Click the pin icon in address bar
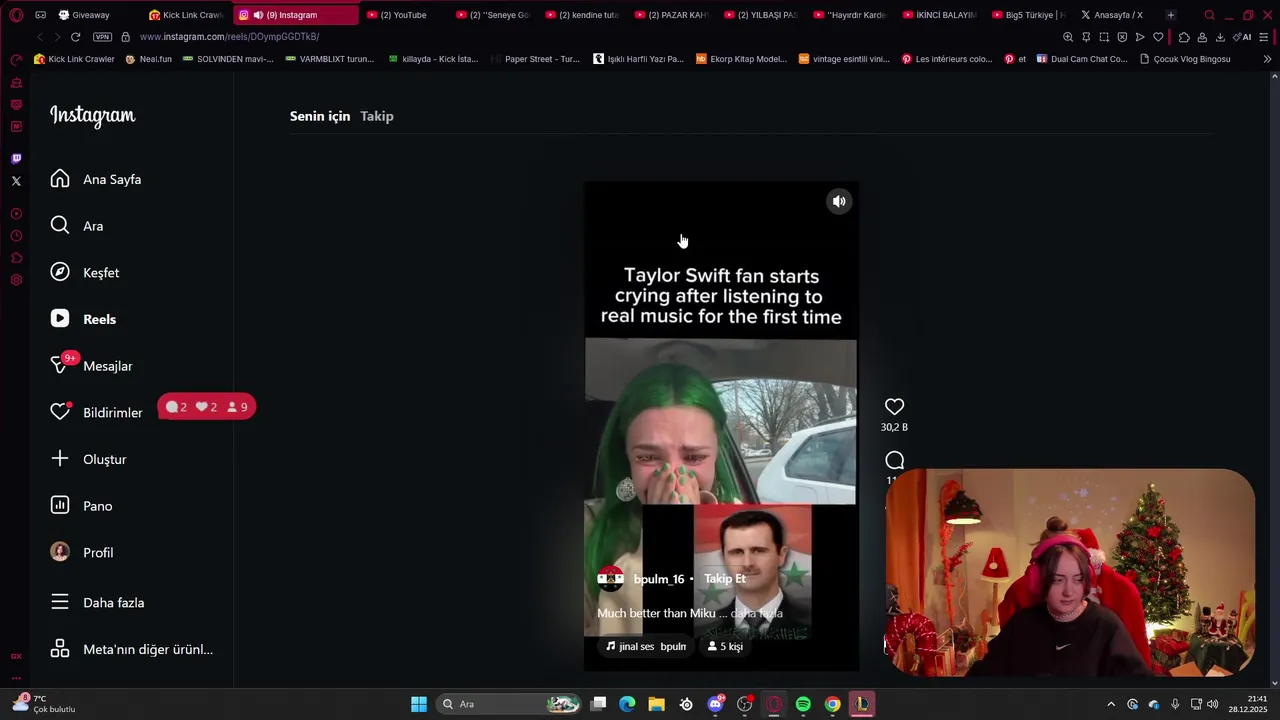The height and width of the screenshot is (720, 1280). click(x=1086, y=37)
